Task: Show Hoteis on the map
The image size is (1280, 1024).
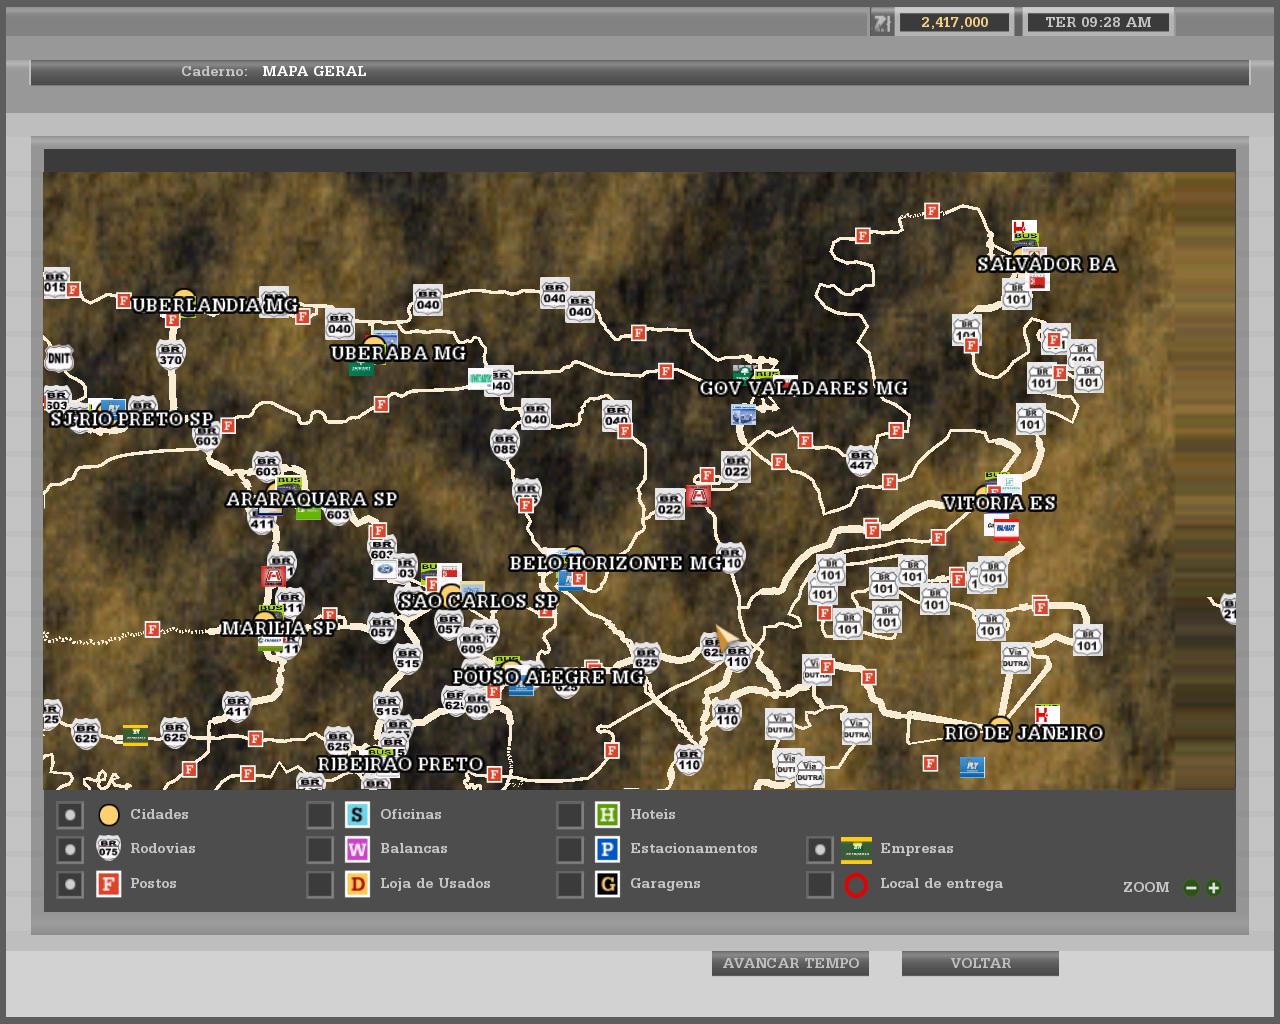Action: 569,815
